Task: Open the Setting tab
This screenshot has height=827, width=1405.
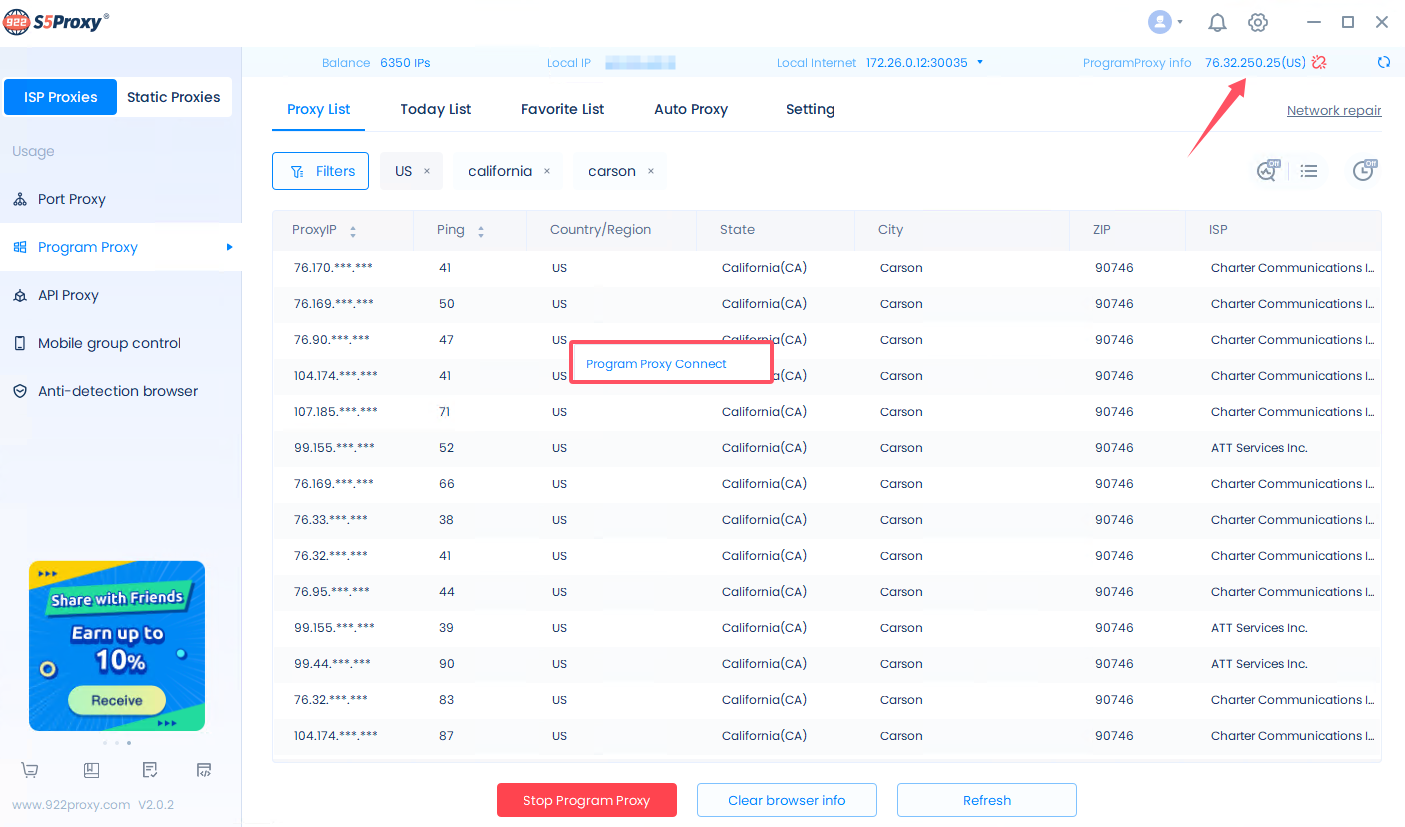Action: coord(810,109)
